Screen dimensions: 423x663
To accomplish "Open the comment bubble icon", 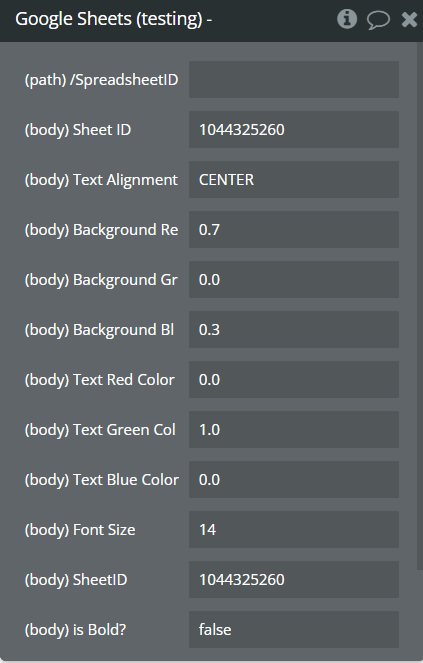I will [x=378, y=20].
